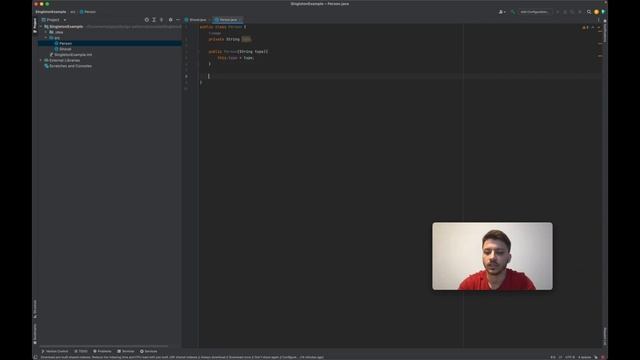Open the Project view dropdown

click(x=54, y=20)
